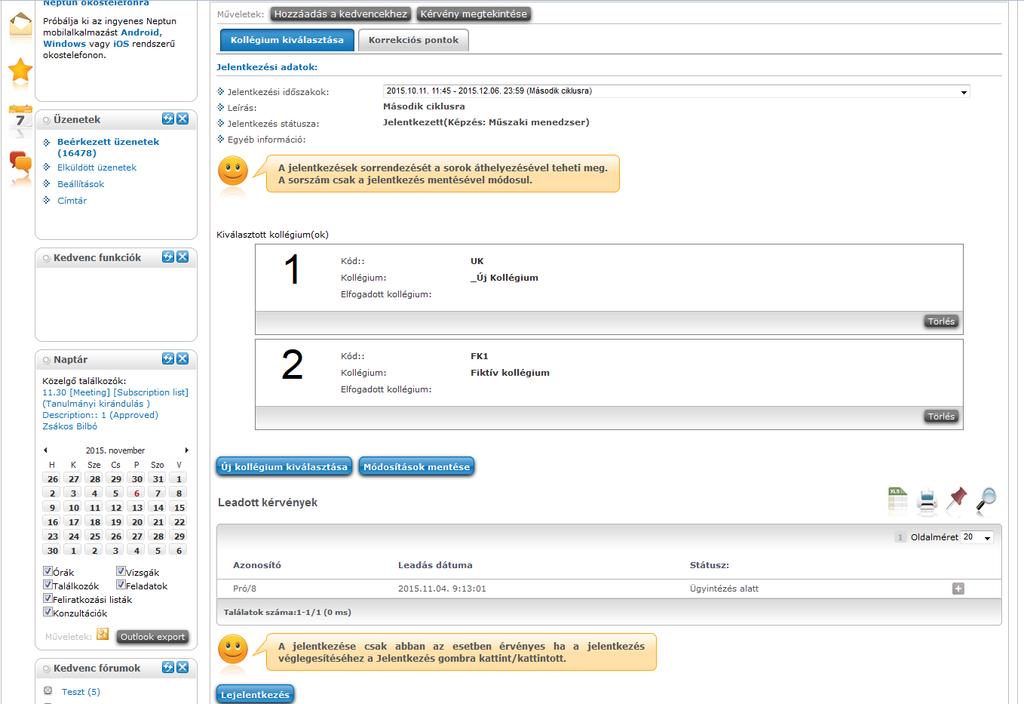This screenshot has height=704, width=1024.
Task: Select November 30 in the calendar
Action: 53,551
